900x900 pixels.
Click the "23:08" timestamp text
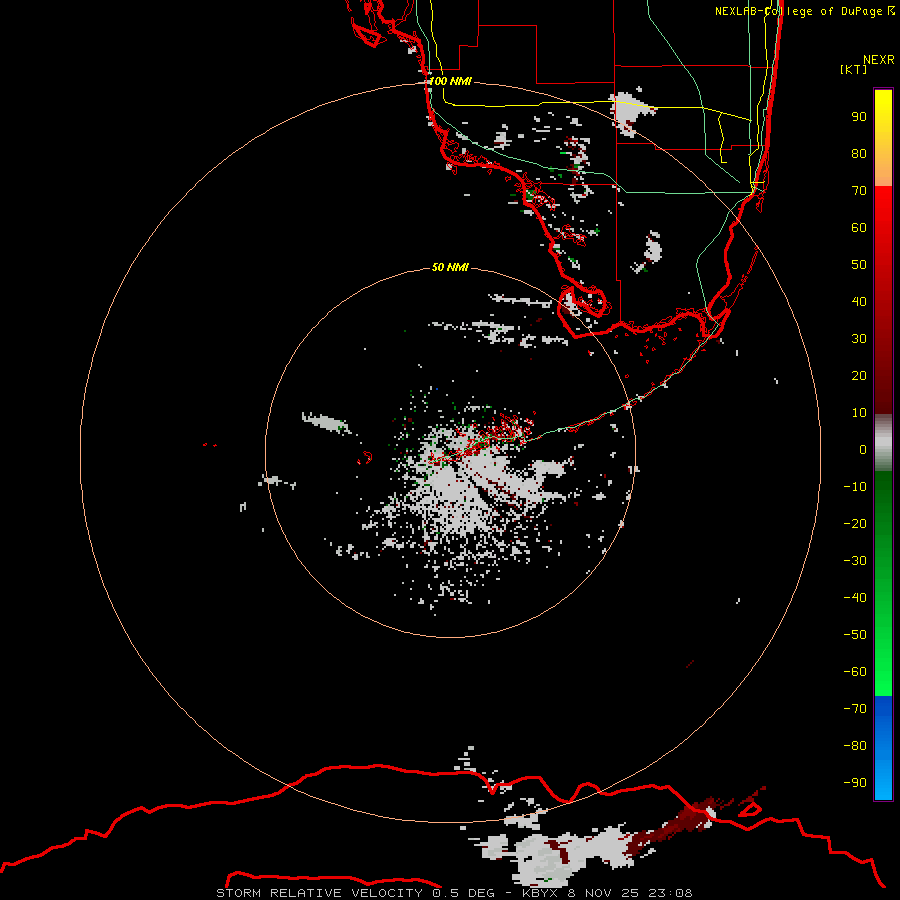pyautogui.click(x=670, y=893)
